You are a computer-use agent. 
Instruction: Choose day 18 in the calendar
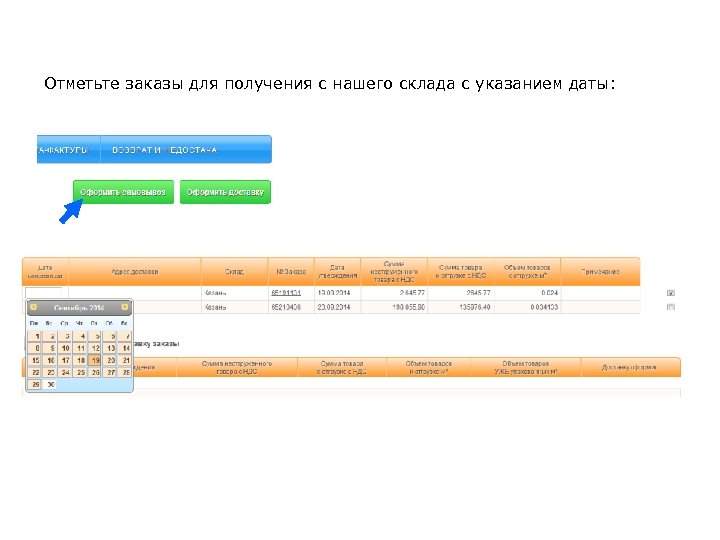click(80, 360)
